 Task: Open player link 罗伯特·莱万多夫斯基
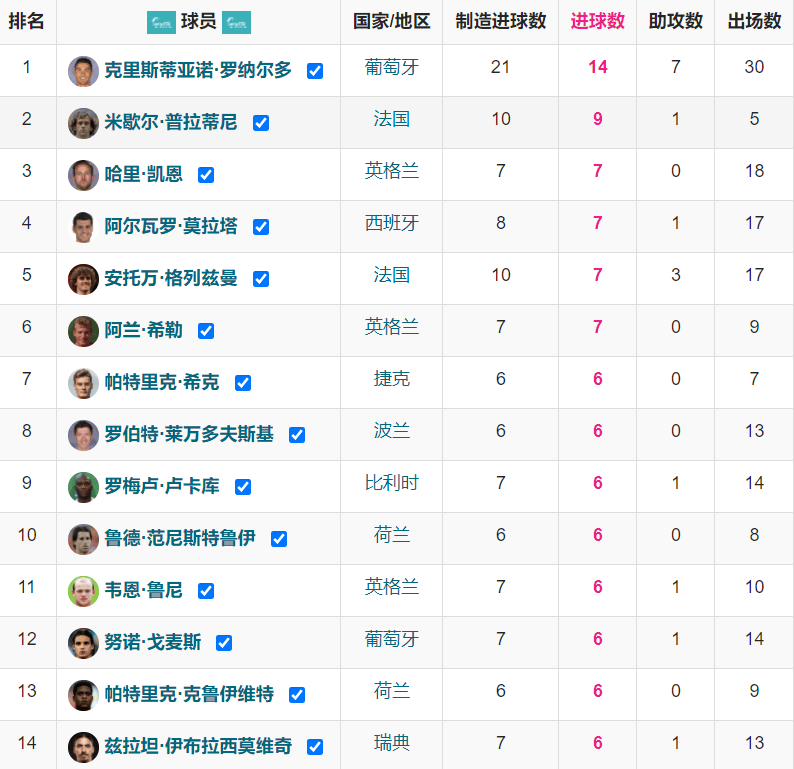point(189,434)
